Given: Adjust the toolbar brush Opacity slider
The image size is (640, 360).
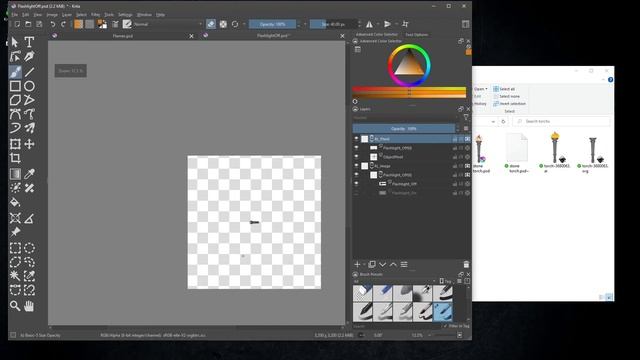Looking at the screenshot, I should [272, 24].
